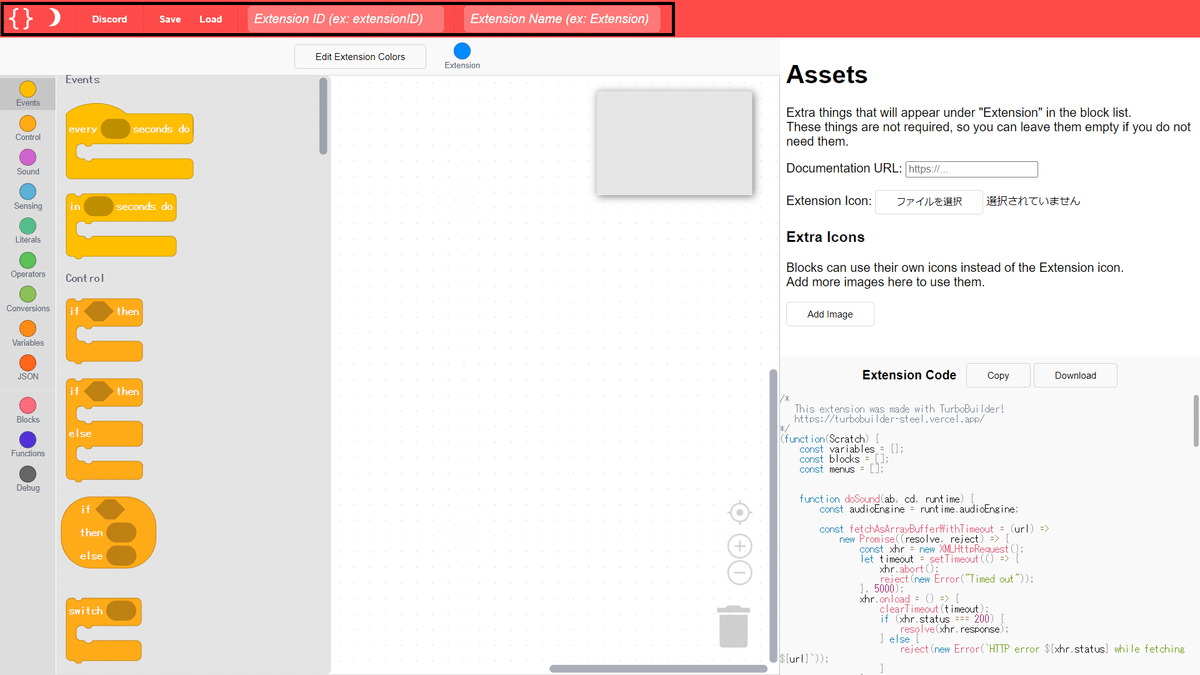The width and height of the screenshot is (1200, 675).
Task: Select the Operators category in the toolbox
Action: [28, 265]
